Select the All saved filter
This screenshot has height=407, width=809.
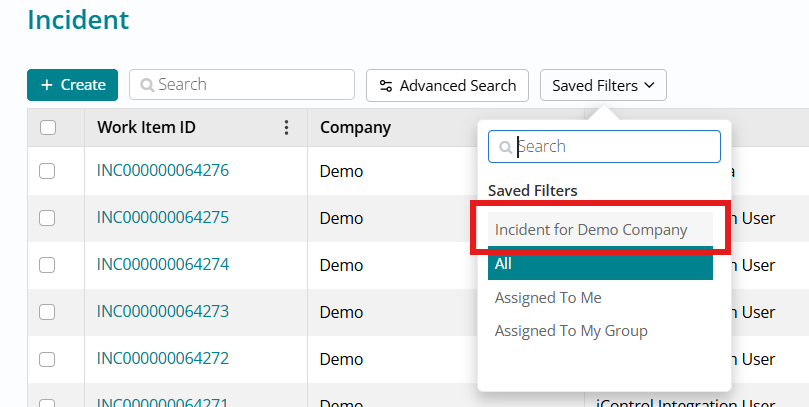(600, 264)
